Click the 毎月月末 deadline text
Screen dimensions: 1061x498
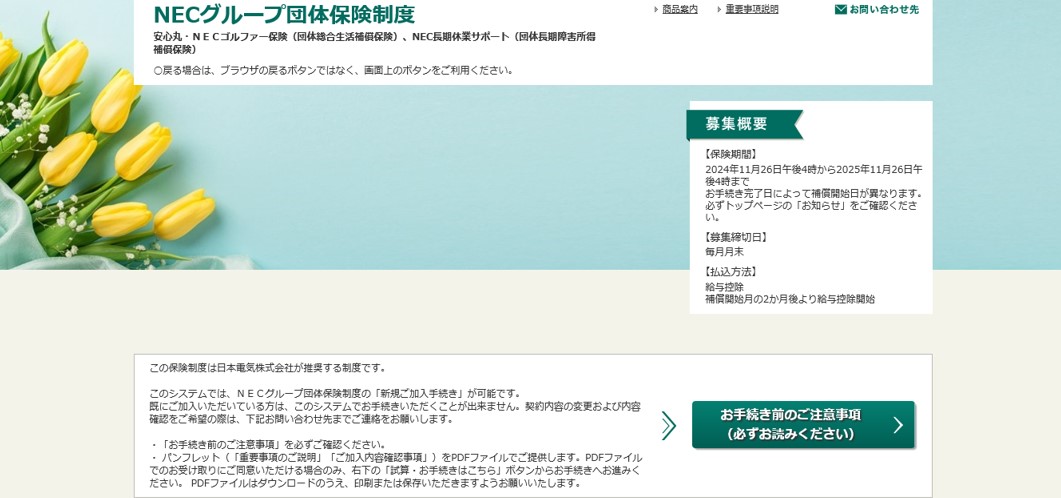[x=724, y=252]
